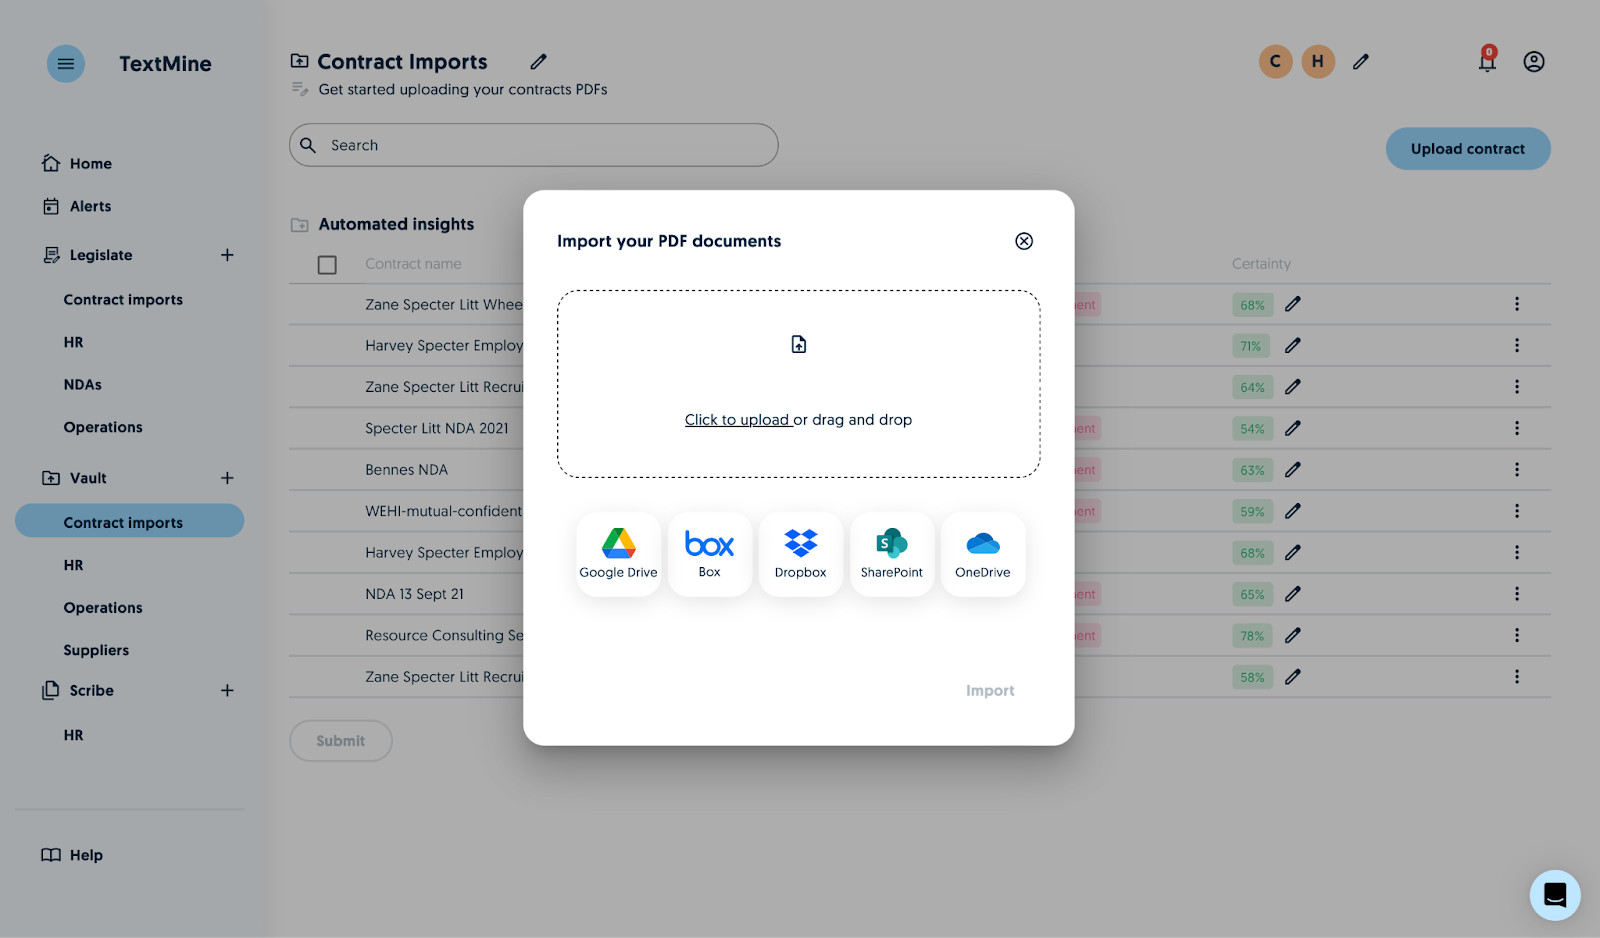Check the select-all contracts checkbox
Viewport: 1600px width, 938px height.
326,263
